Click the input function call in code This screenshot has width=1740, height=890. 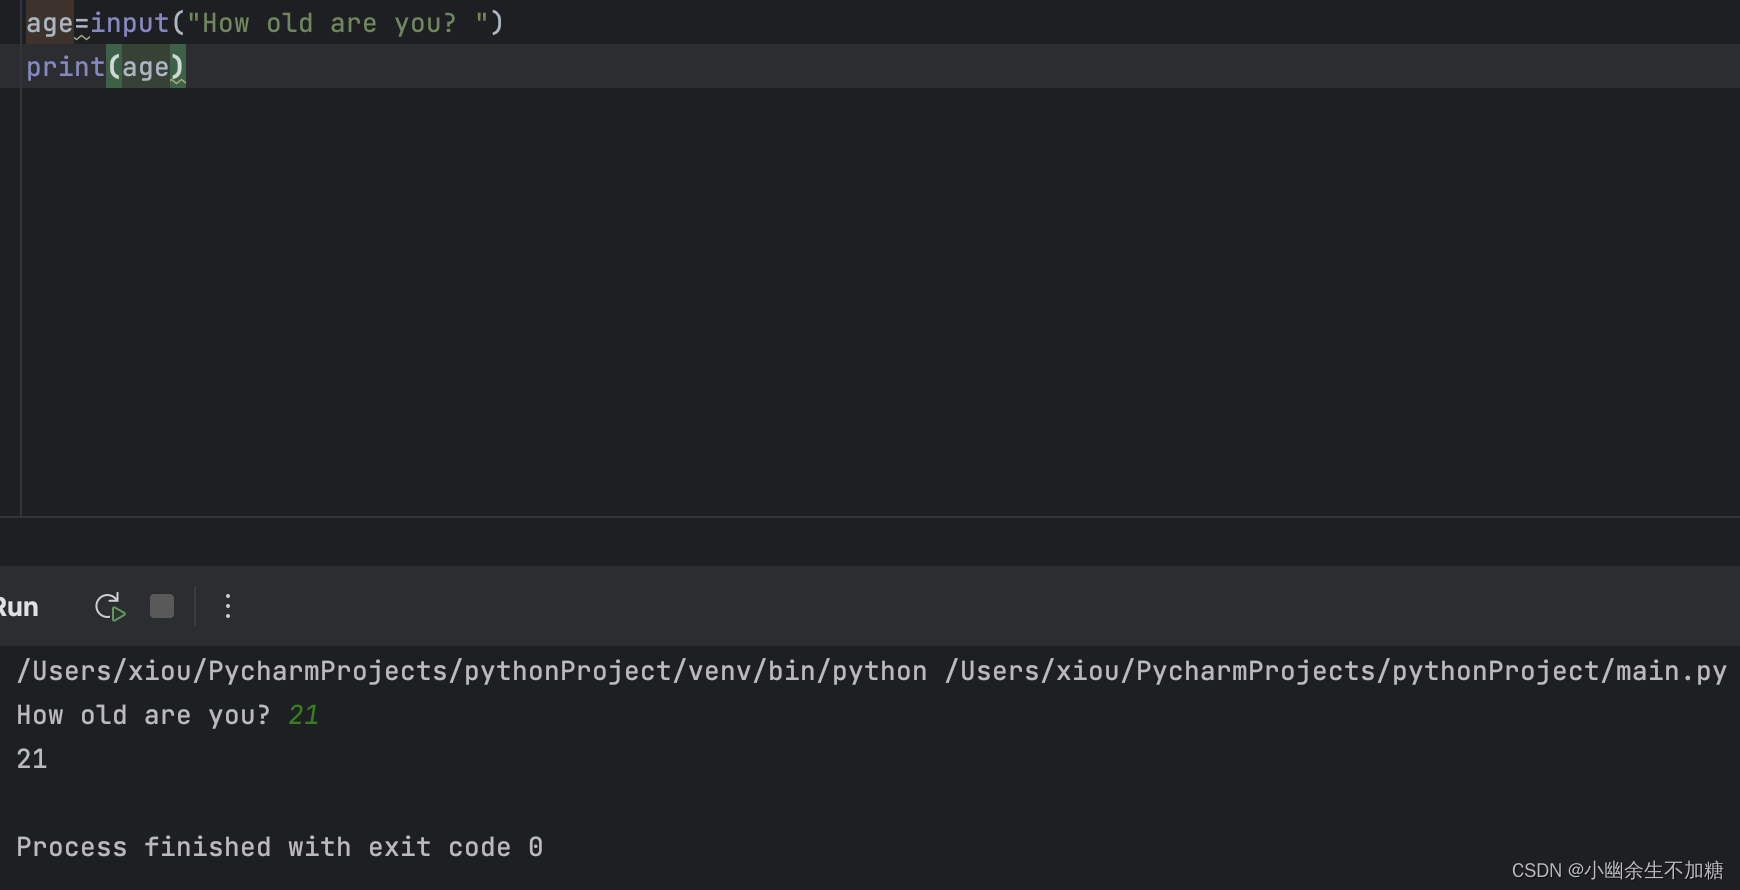tap(130, 23)
